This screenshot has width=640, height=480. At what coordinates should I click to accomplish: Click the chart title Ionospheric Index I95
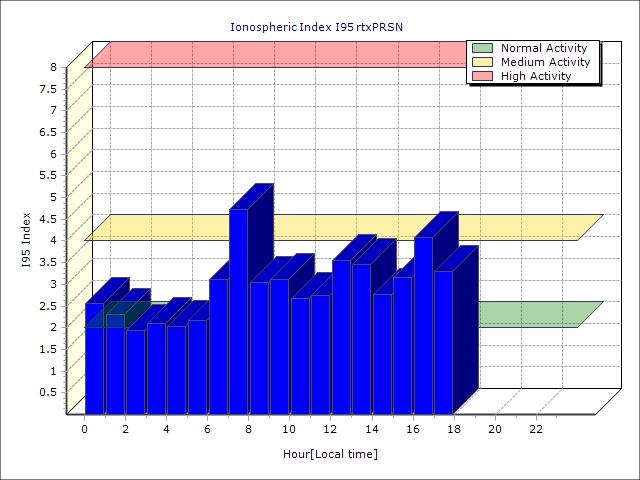point(320,25)
